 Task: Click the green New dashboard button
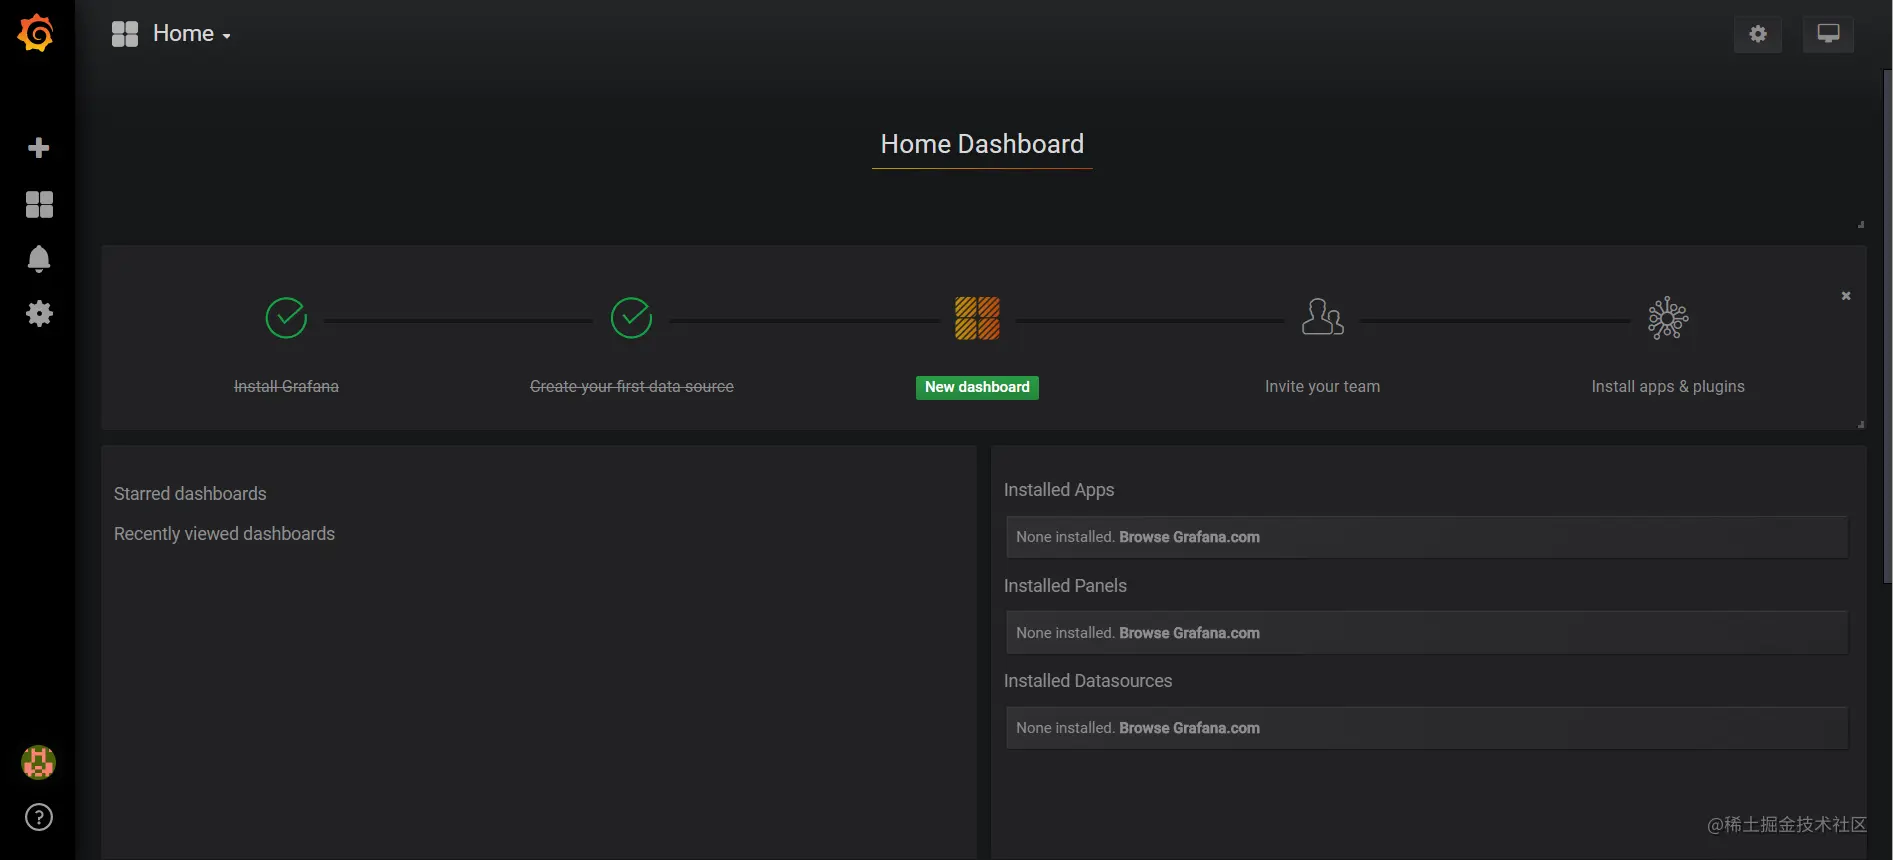(977, 387)
